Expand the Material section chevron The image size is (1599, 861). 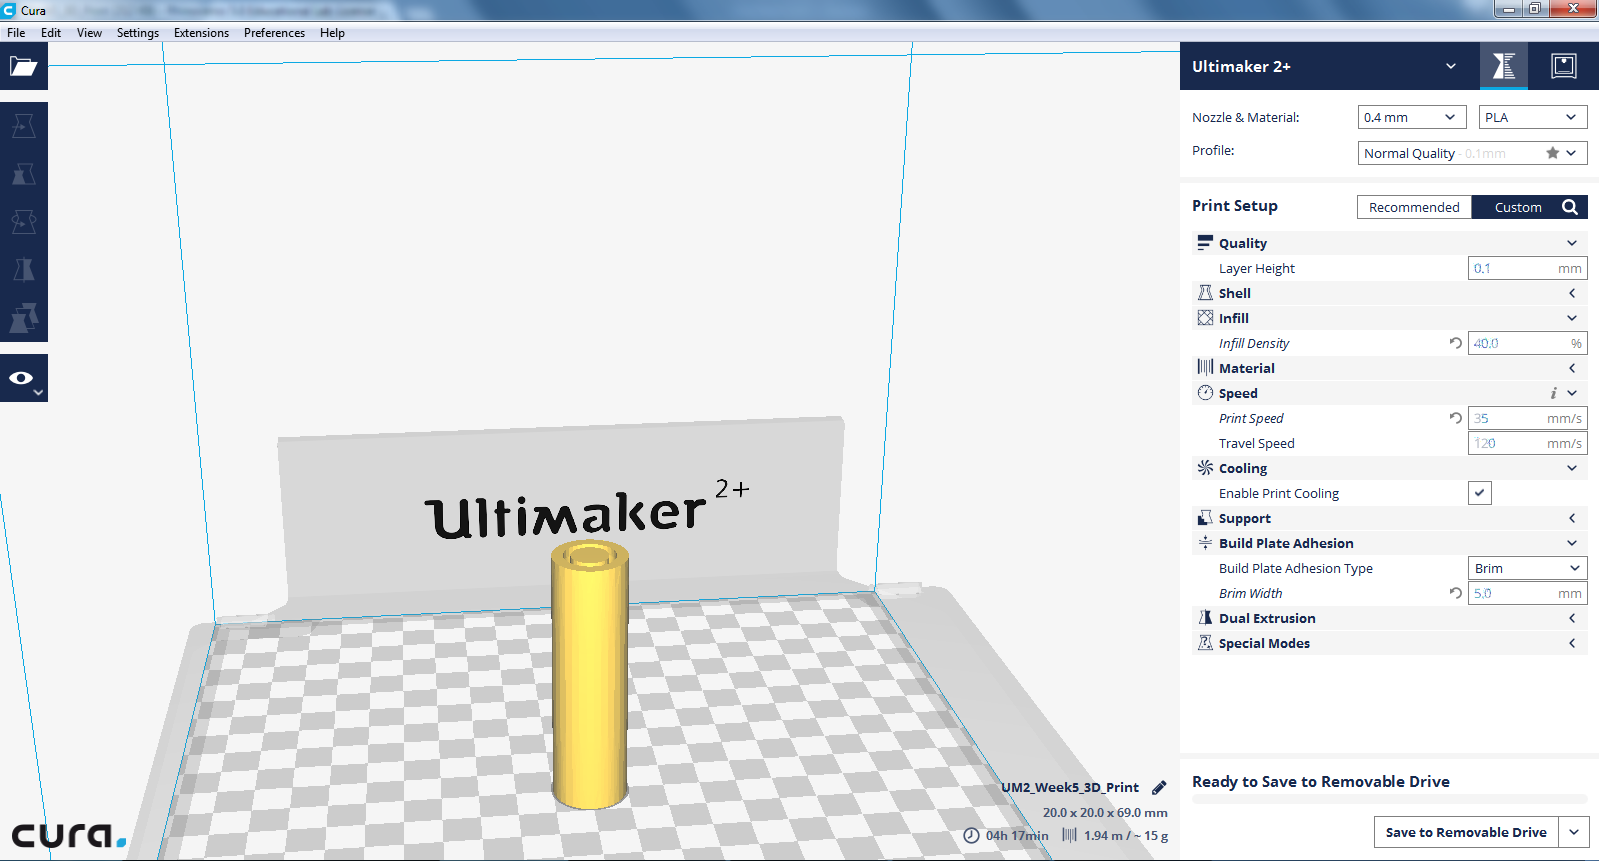pos(1572,368)
